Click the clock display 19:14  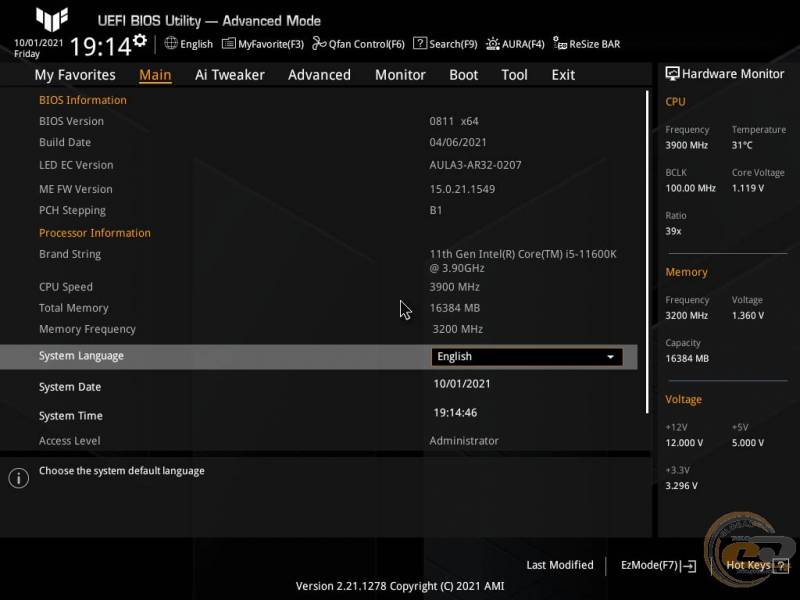point(101,47)
